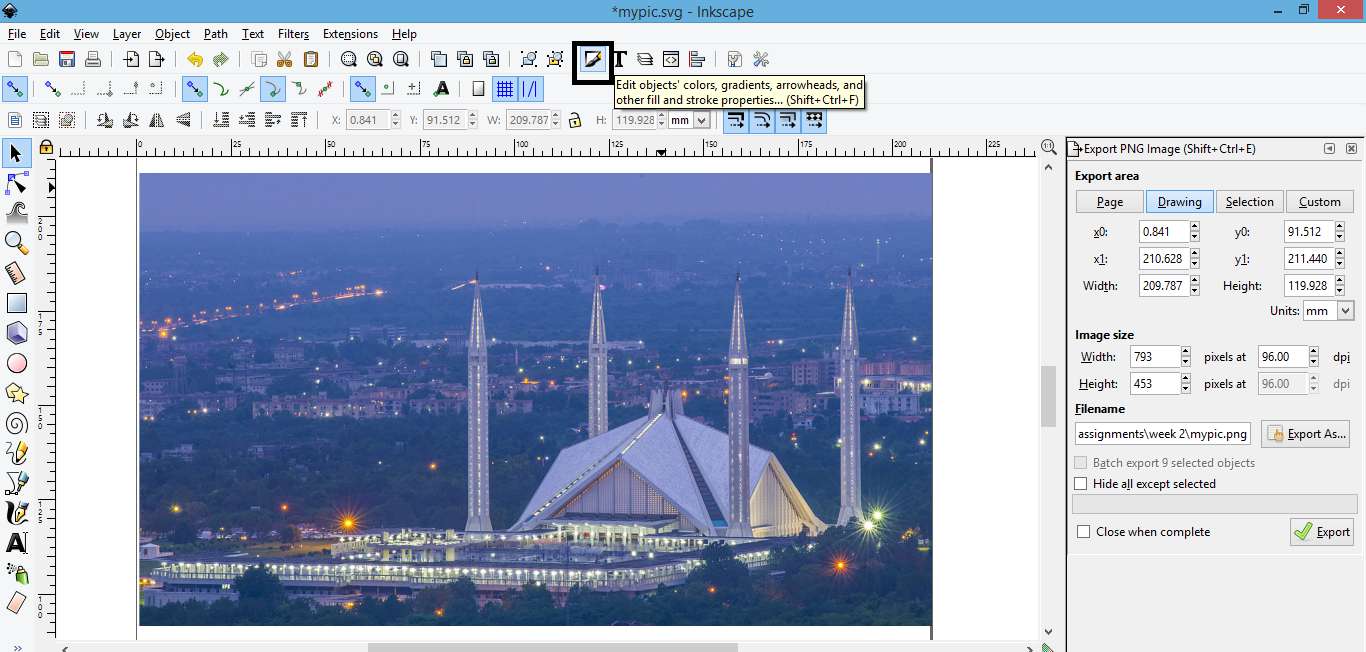
Task: Open the Layer menu
Action: click(x=127, y=34)
